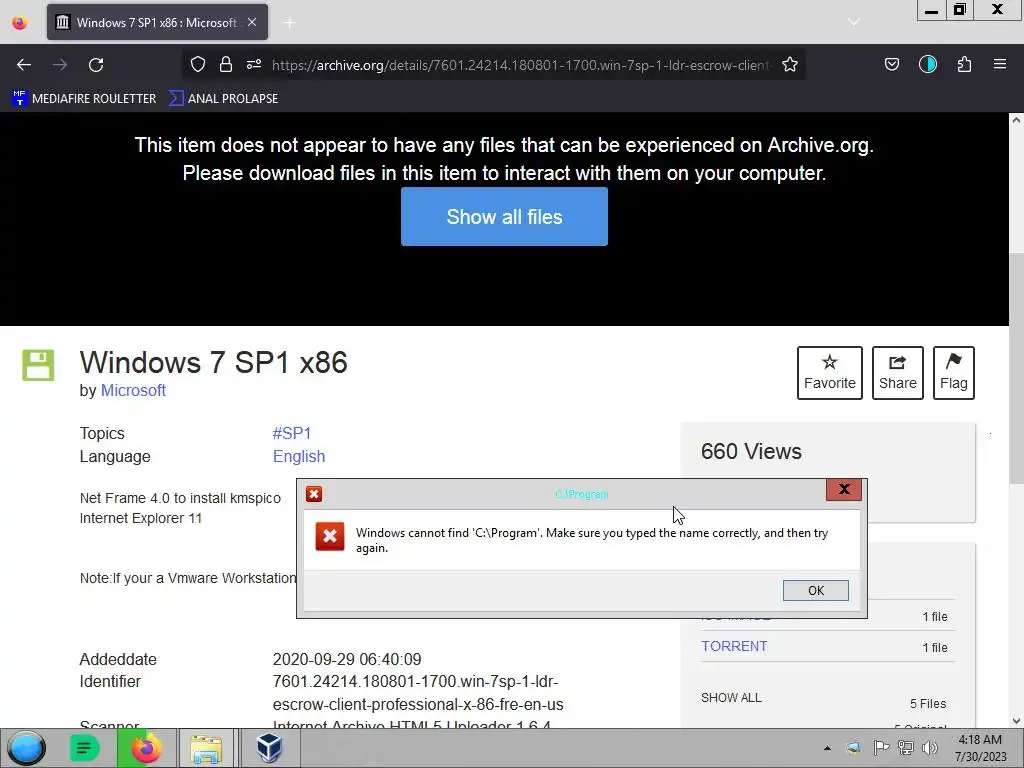Open the tracking protection shield icon

pos(198,64)
